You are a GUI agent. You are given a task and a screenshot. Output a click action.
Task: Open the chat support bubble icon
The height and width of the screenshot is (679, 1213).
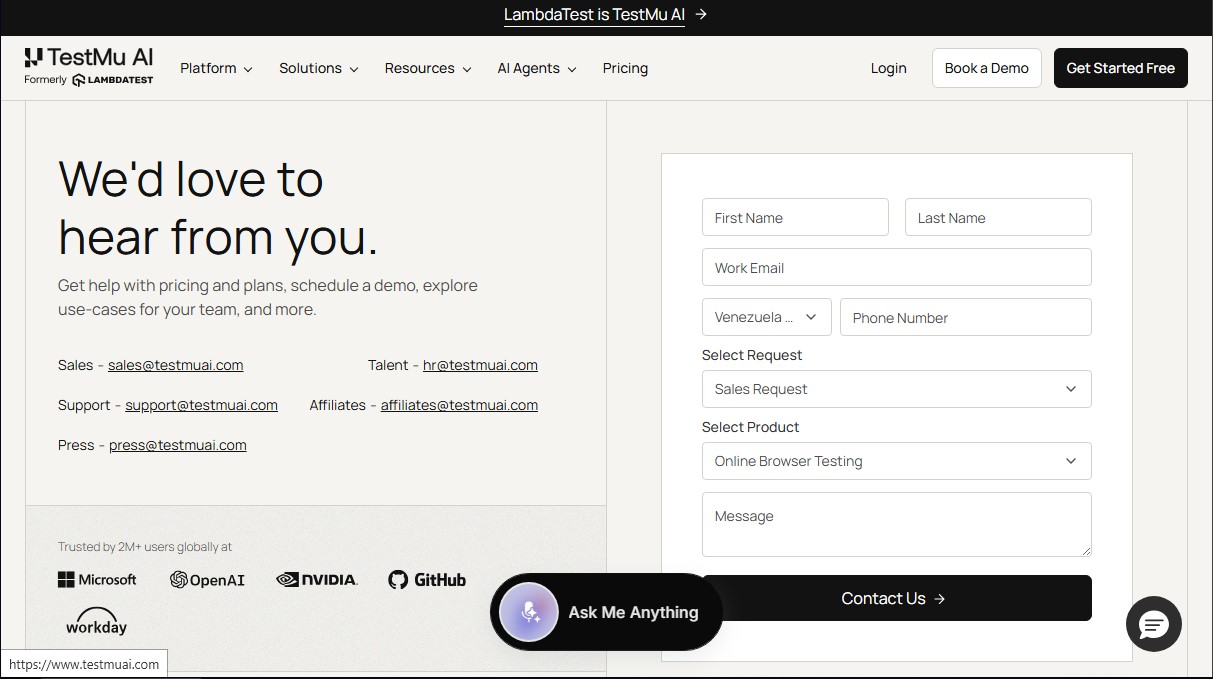click(1154, 625)
